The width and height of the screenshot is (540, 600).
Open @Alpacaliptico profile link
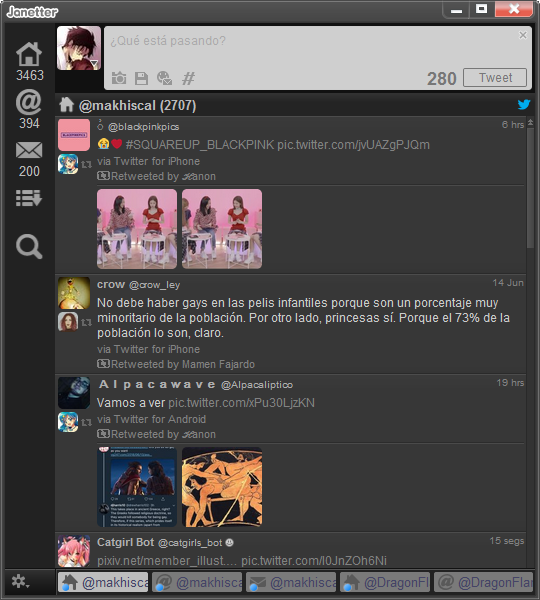(x=257, y=385)
